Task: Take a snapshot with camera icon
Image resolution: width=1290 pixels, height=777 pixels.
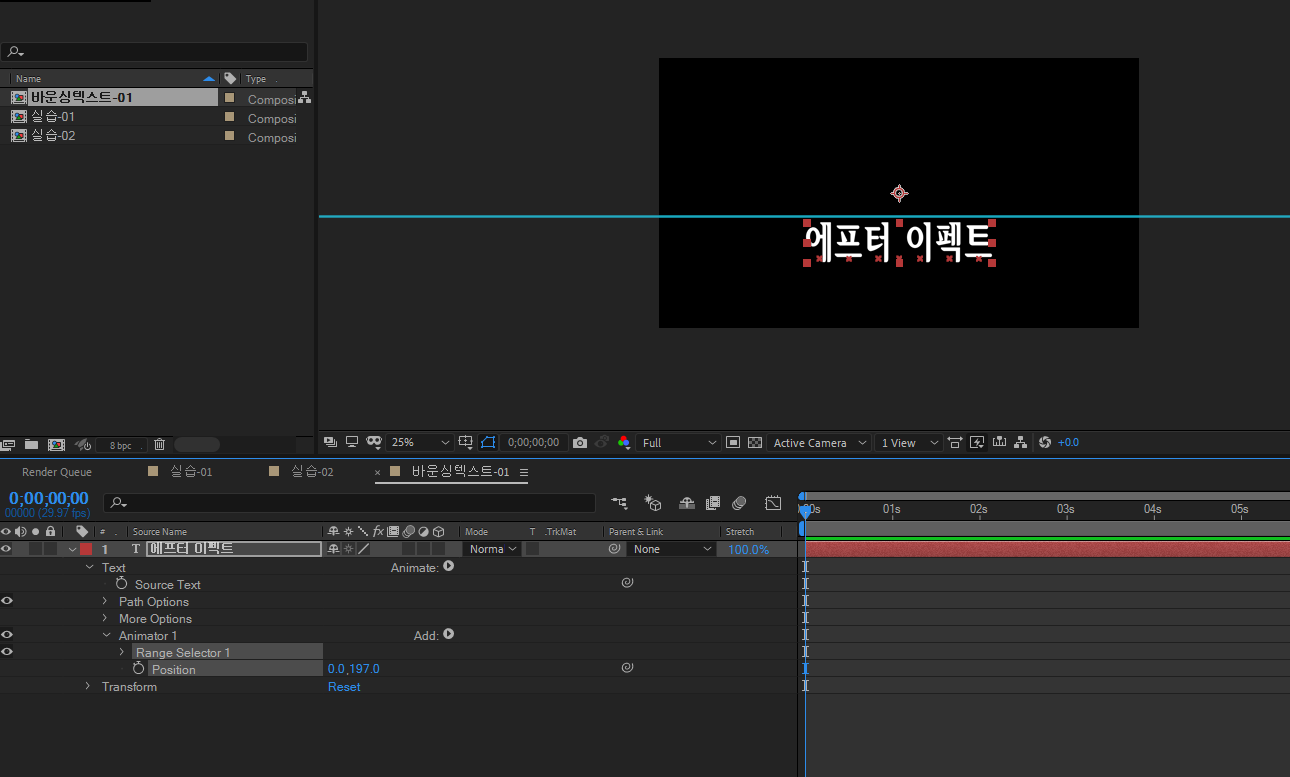Action: click(x=579, y=442)
